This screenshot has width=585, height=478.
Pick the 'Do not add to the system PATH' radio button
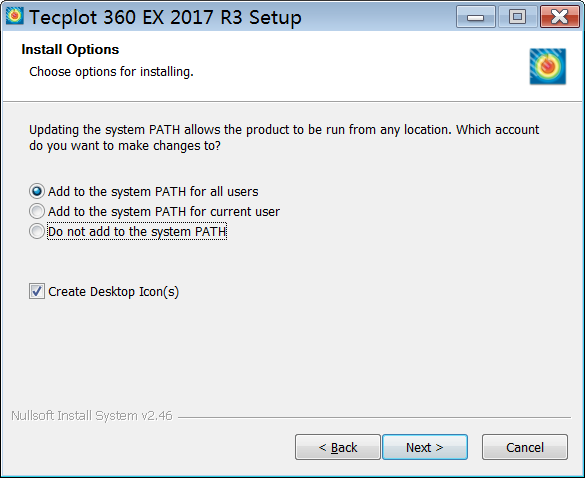(x=37, y=231)
